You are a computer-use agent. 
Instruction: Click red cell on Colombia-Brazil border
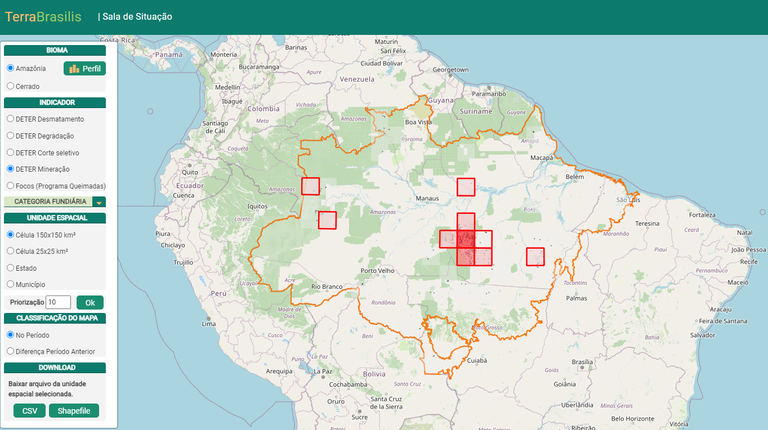pos(311,186)
